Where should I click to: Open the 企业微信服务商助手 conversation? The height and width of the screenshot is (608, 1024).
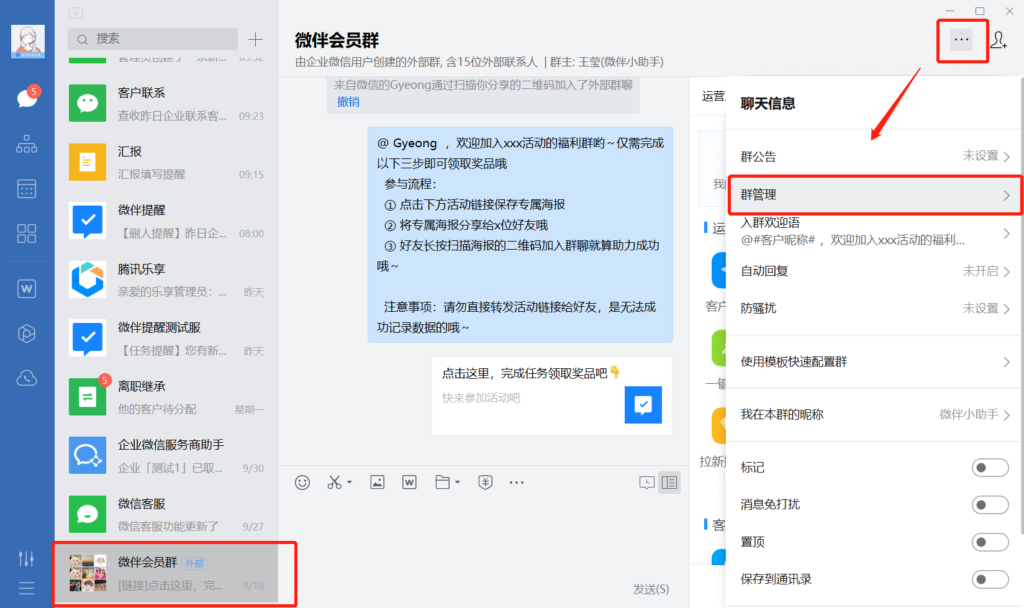pos(167,456)
